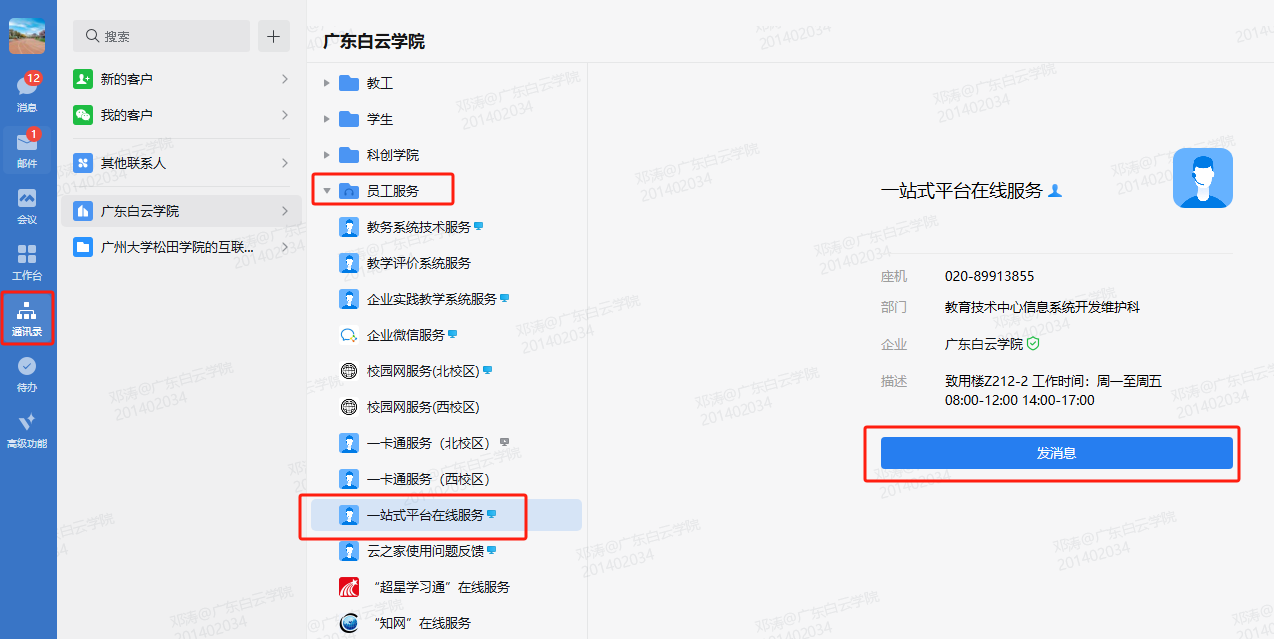Select 教务系统技术服务 in the tree
1274x639 pixels.
coord(418,227)
